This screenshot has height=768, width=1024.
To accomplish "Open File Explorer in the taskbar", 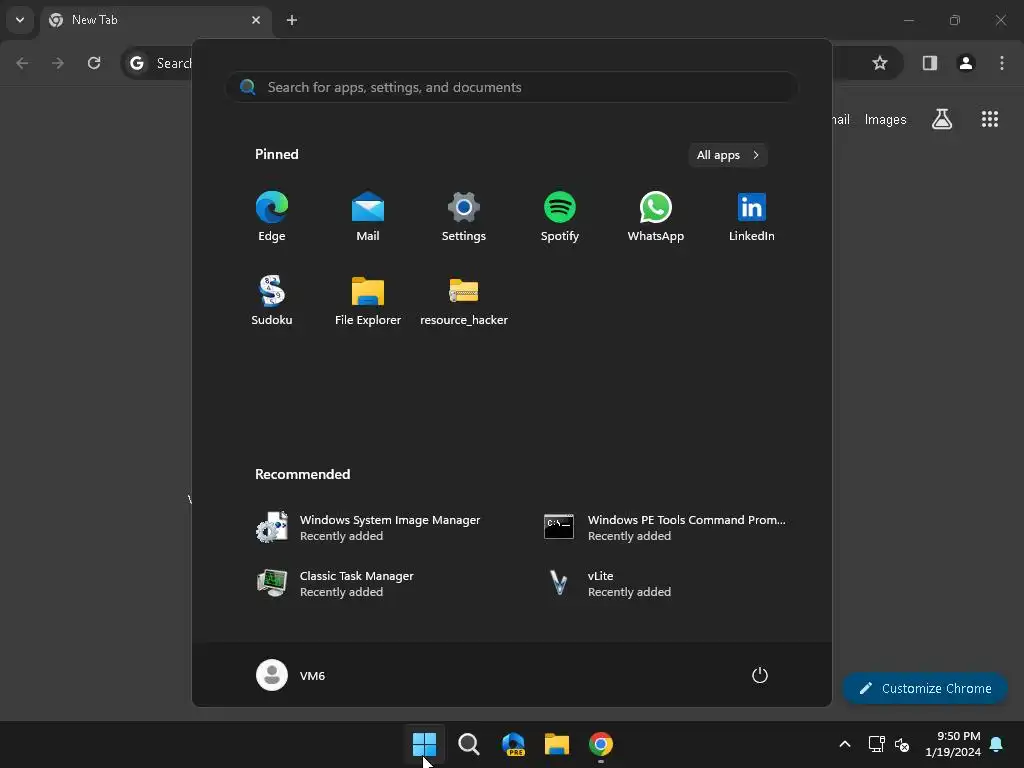I will pyautogui.click(x=557, y=744).
